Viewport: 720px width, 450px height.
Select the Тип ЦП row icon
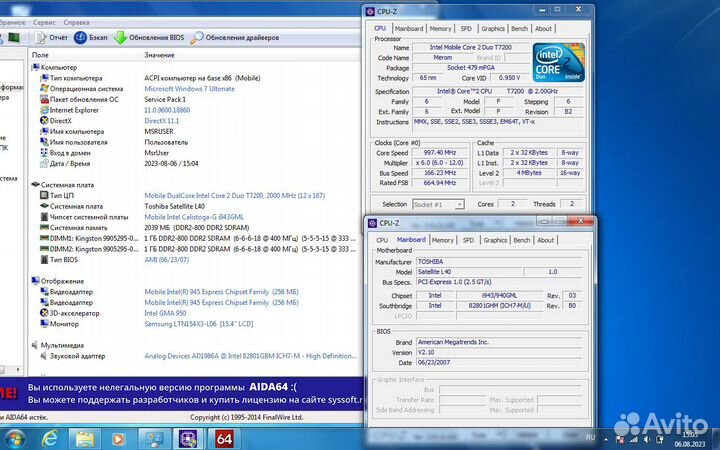pyautogui.click(x=44, y=196)
